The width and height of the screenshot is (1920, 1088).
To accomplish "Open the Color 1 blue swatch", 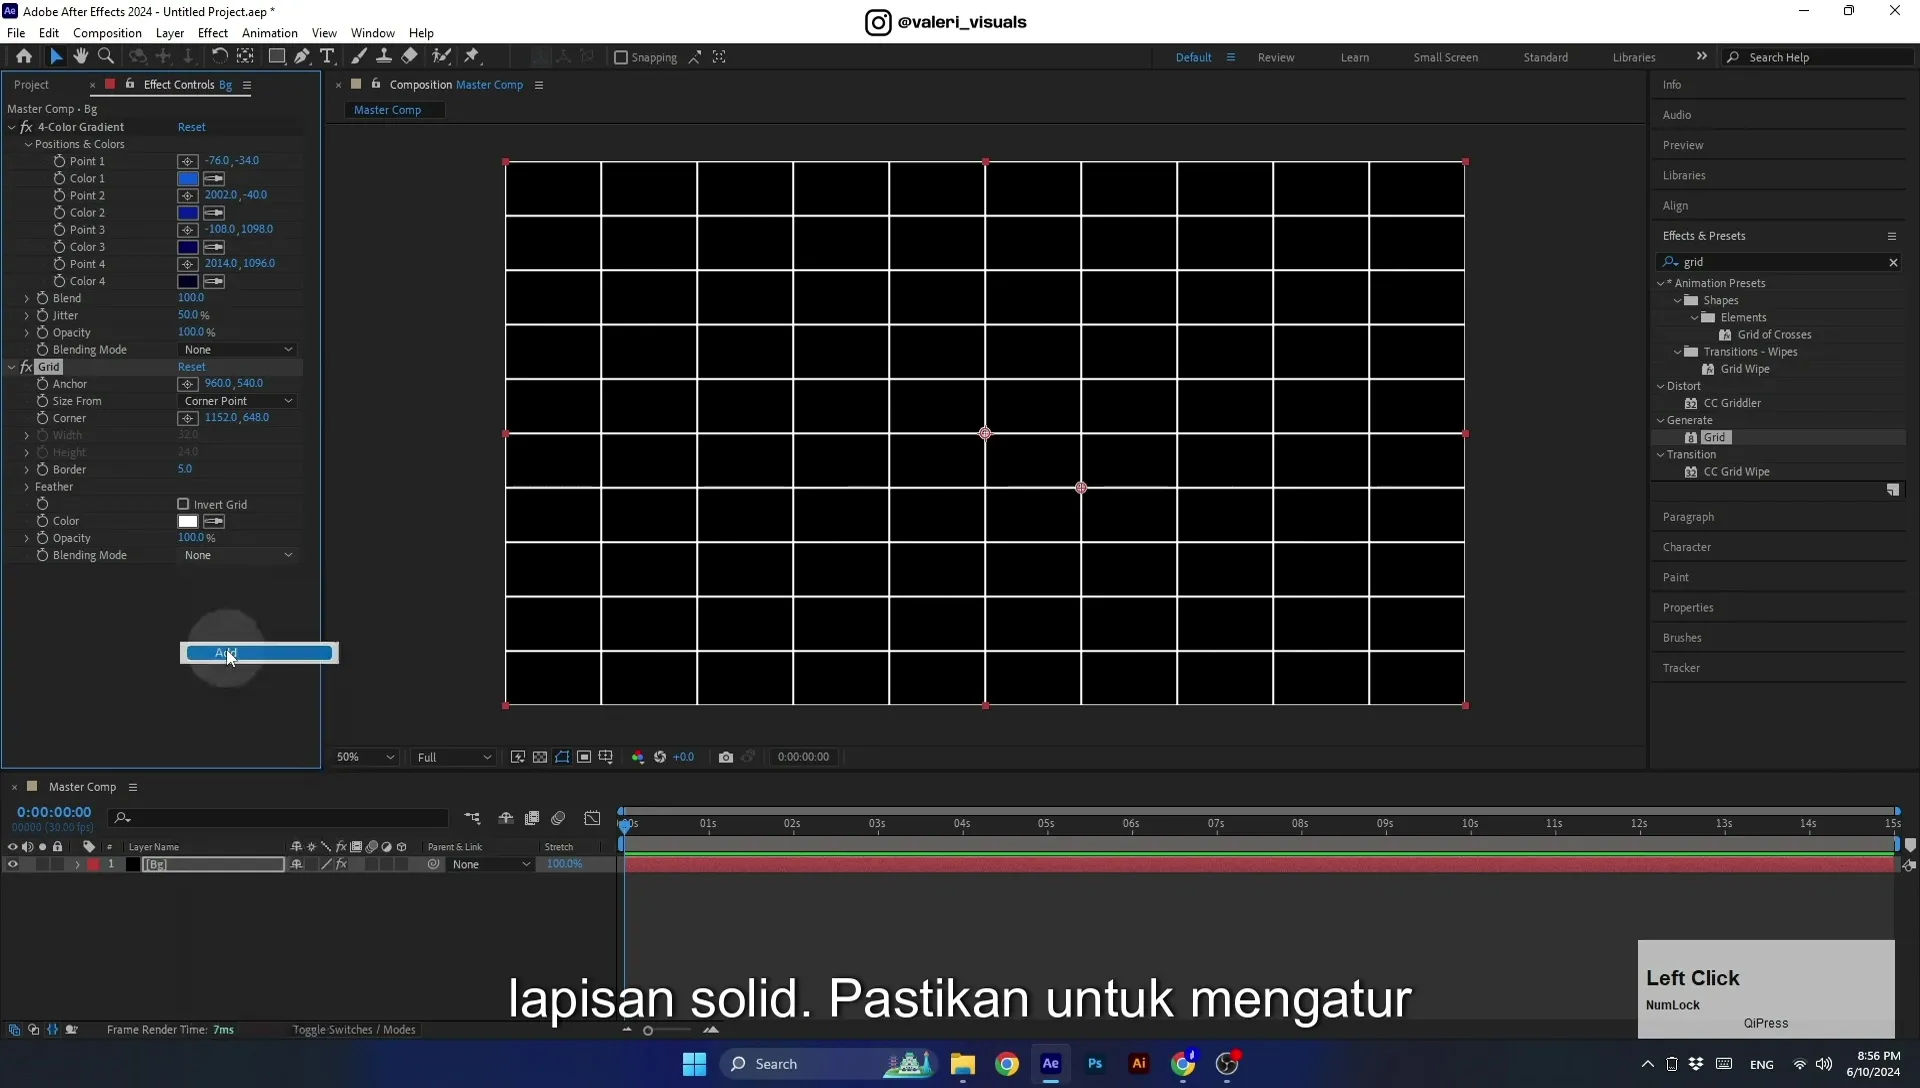I will click(x=188, y=178).
